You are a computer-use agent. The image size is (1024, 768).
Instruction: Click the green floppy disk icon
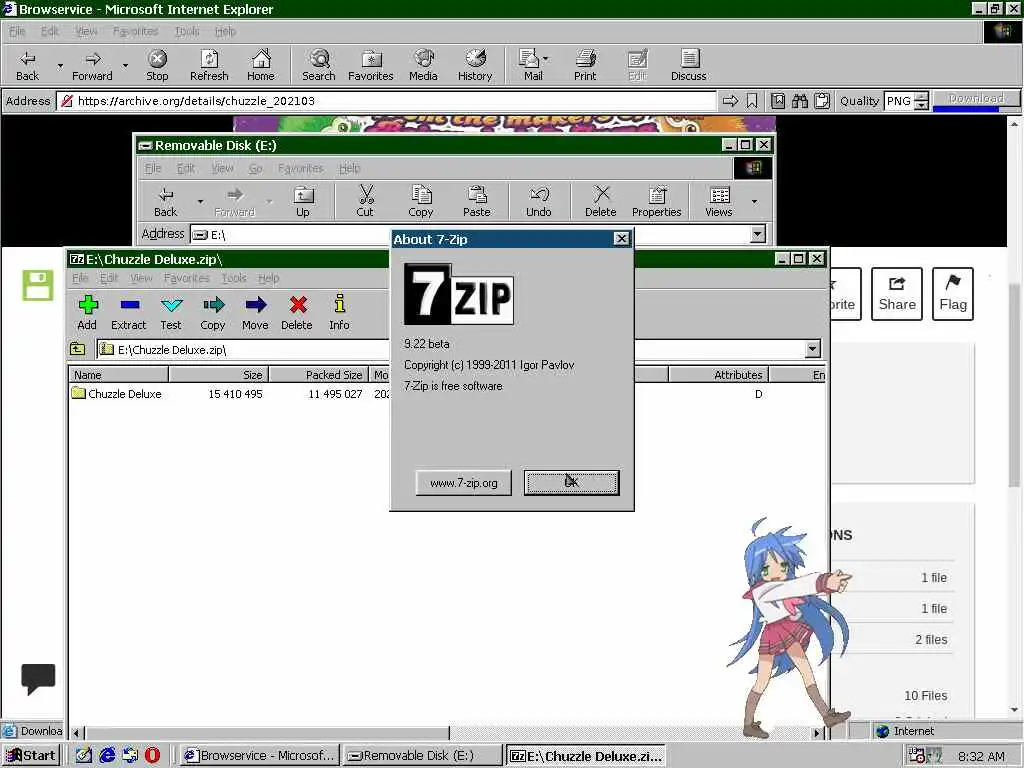pos(38,285)
